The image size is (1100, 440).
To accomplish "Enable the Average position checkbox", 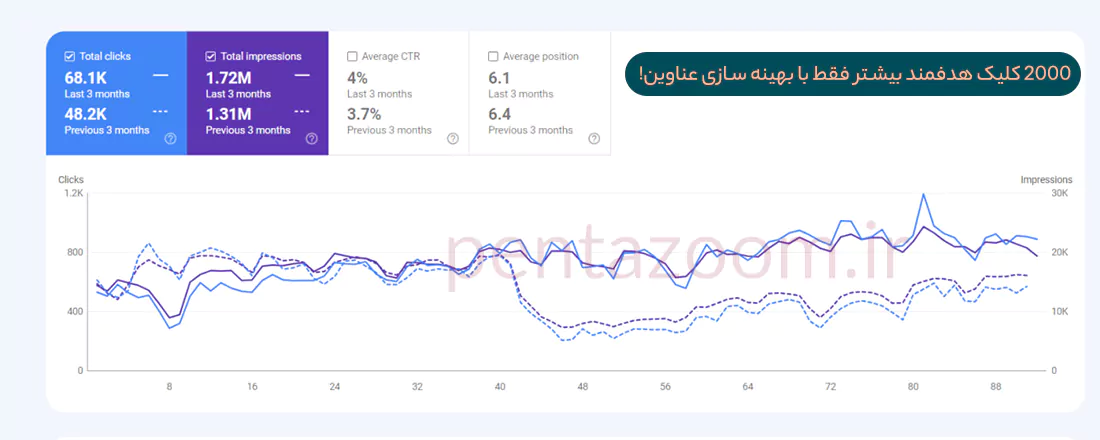I will [493, 57].
